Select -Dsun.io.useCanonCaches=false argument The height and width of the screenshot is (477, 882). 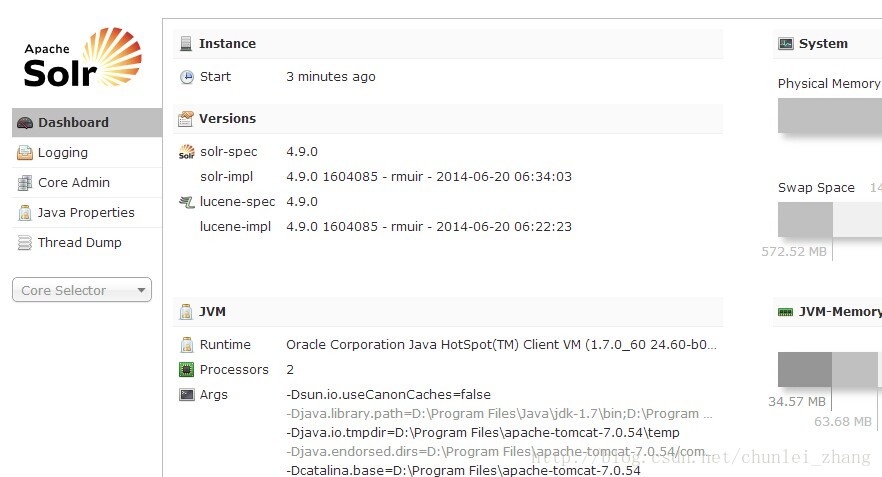[388, 395]
